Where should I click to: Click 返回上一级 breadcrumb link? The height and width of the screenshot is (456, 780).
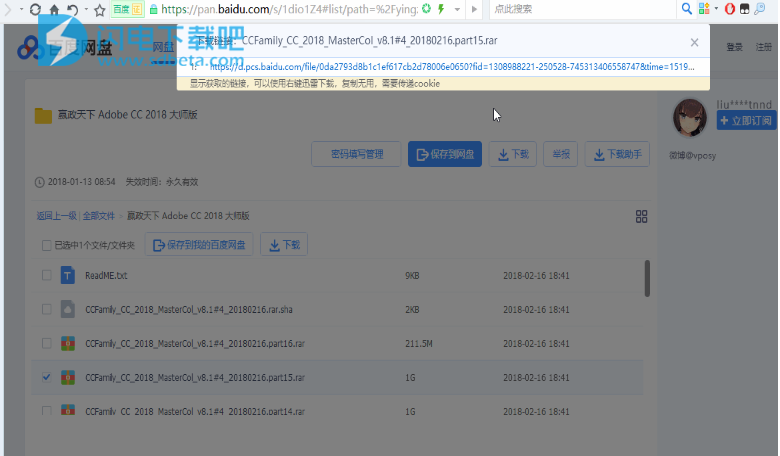tap(56, 216)
